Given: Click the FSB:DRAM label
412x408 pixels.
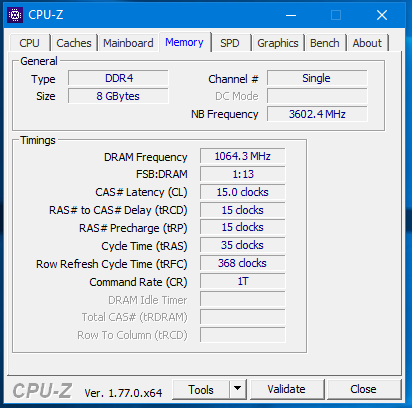Looking at the screenshot, I should (x=162, y=174).
